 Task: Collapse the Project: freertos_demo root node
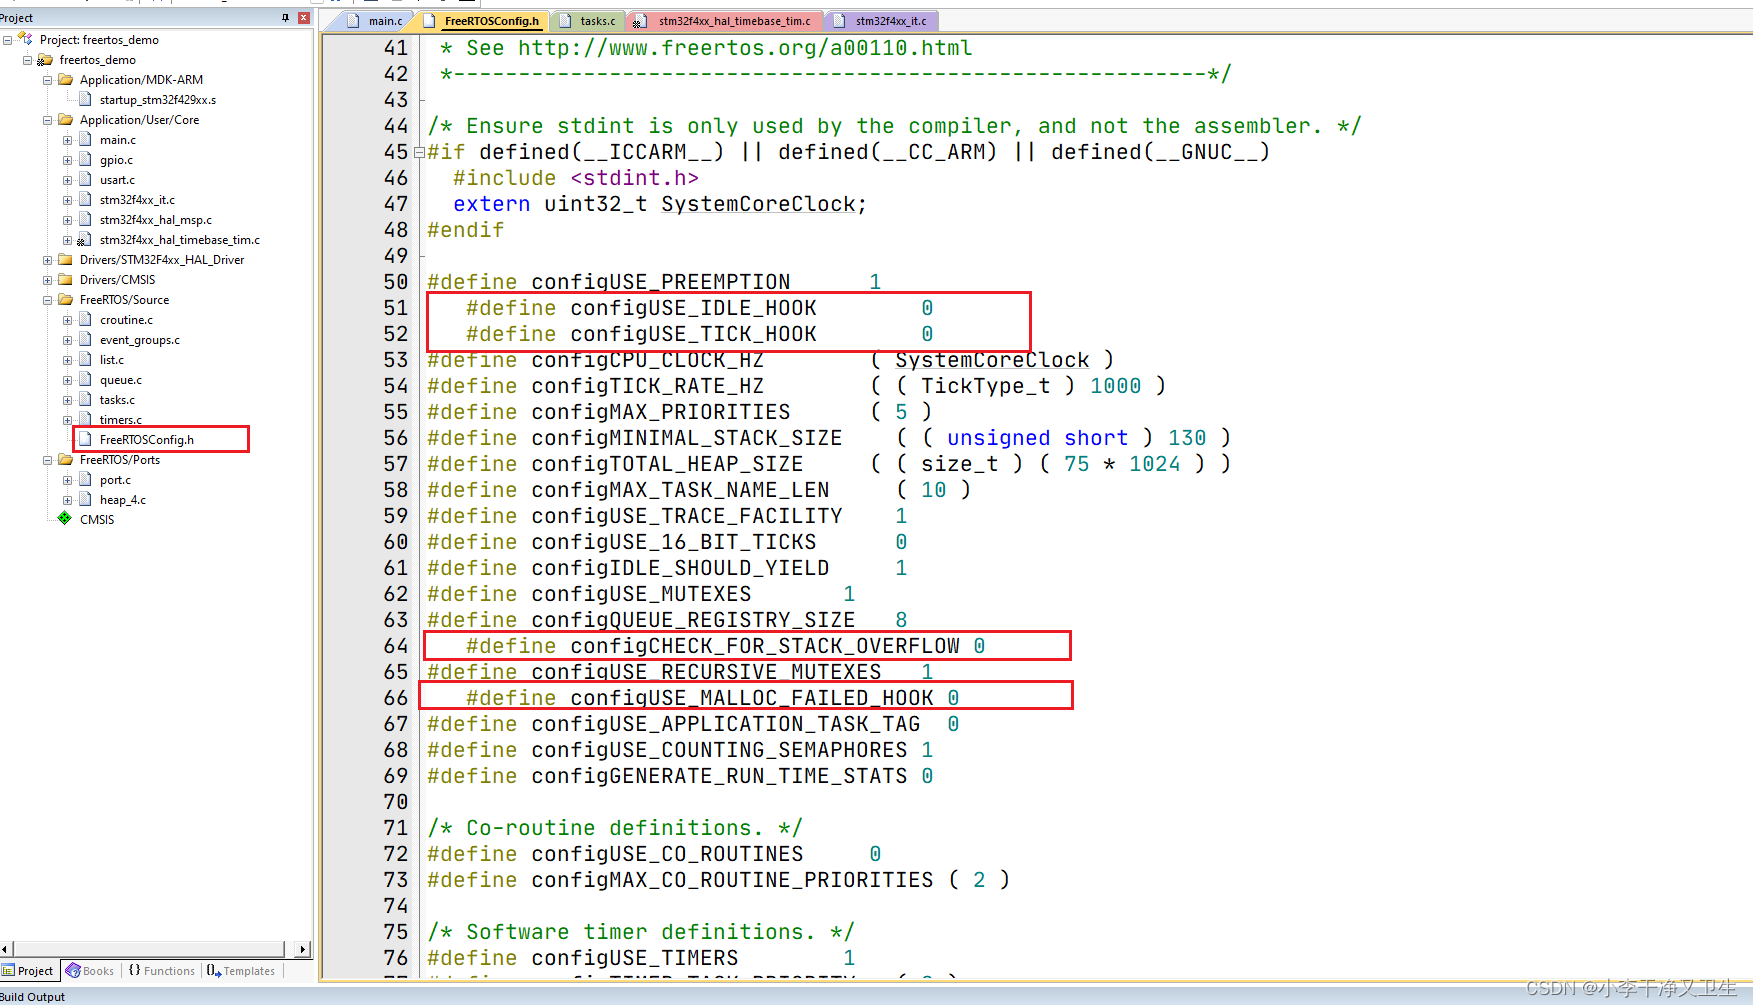pyautogui.click(x=8, y=40)
